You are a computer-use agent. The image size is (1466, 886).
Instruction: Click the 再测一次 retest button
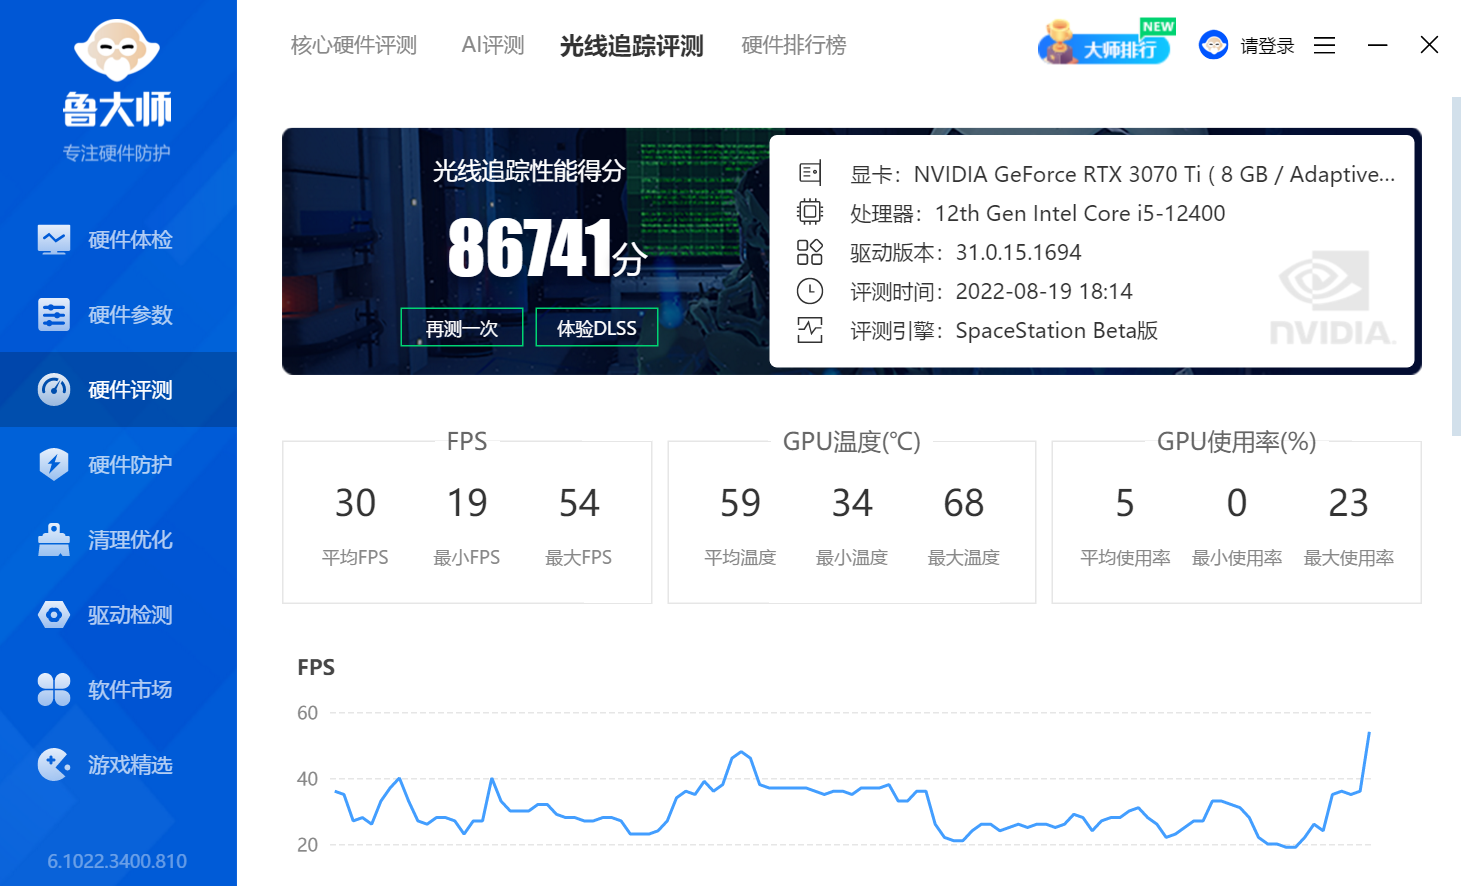(461, 327)
